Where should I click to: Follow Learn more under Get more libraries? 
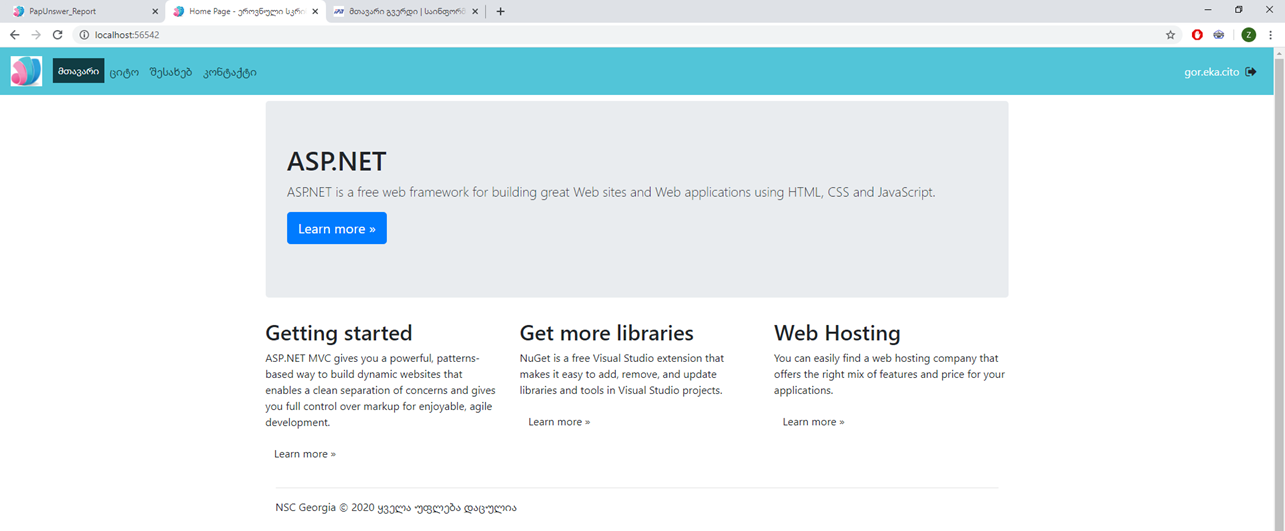[559, 422]
